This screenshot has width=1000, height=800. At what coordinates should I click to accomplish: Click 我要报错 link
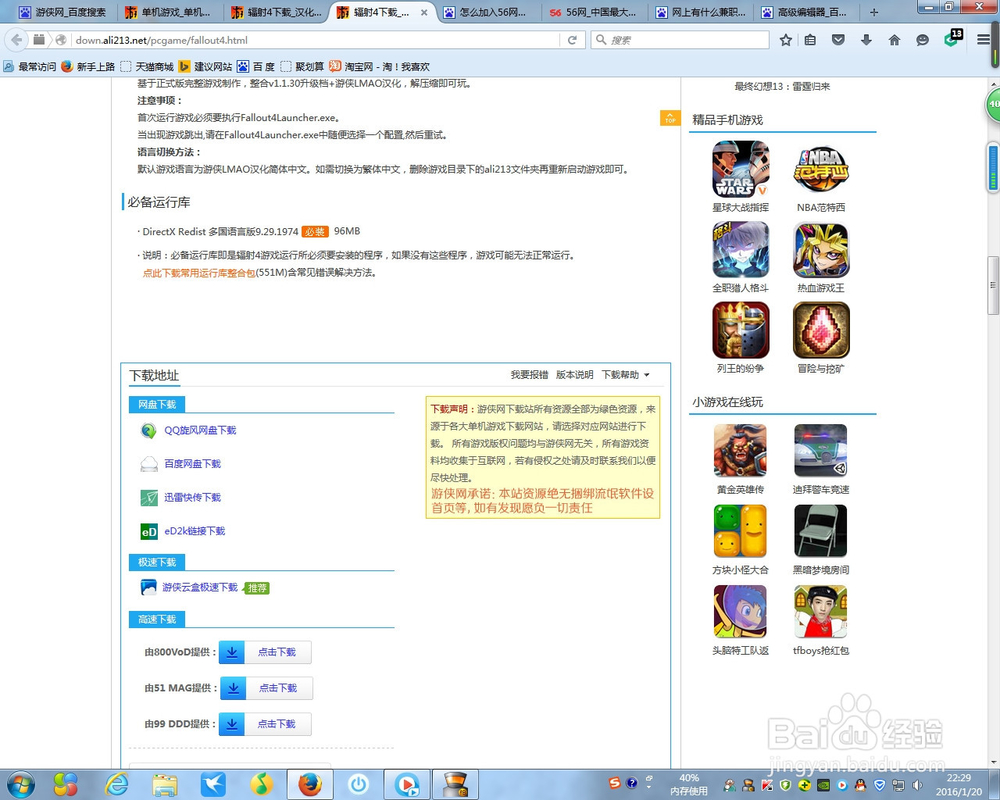tap(529, 374)
